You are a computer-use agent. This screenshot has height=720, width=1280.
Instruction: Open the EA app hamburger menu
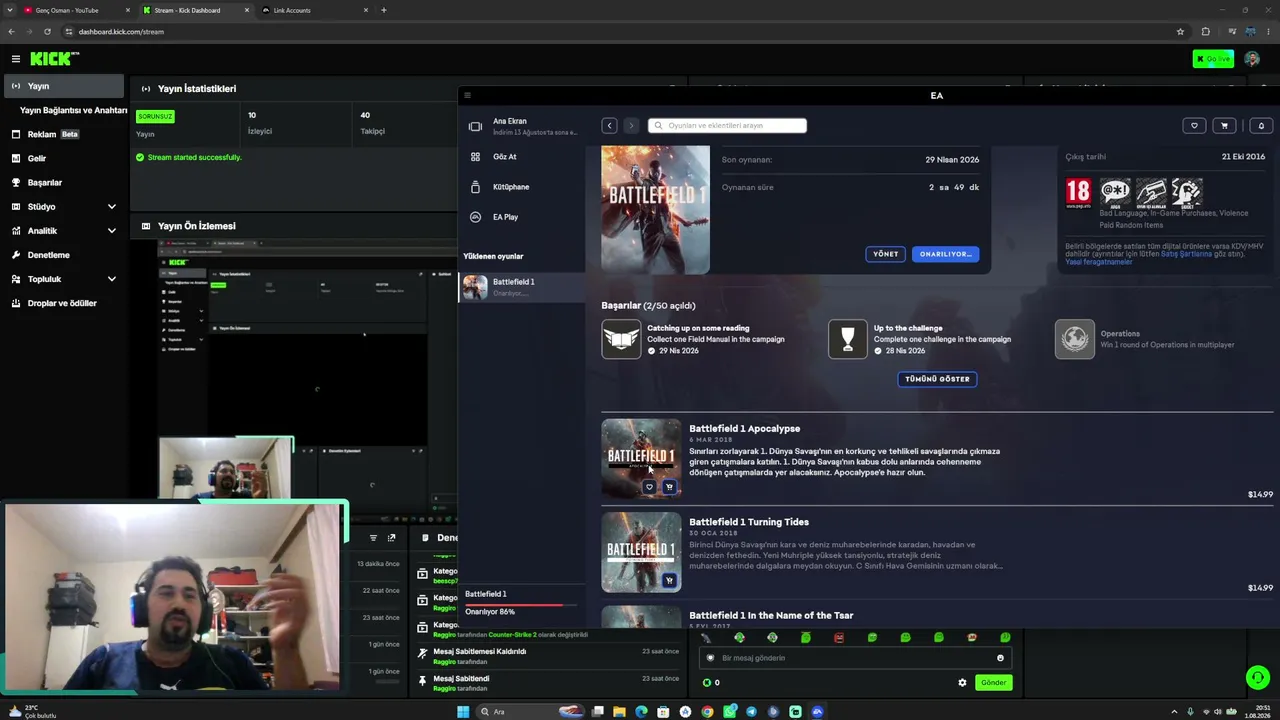coord(467,96)
